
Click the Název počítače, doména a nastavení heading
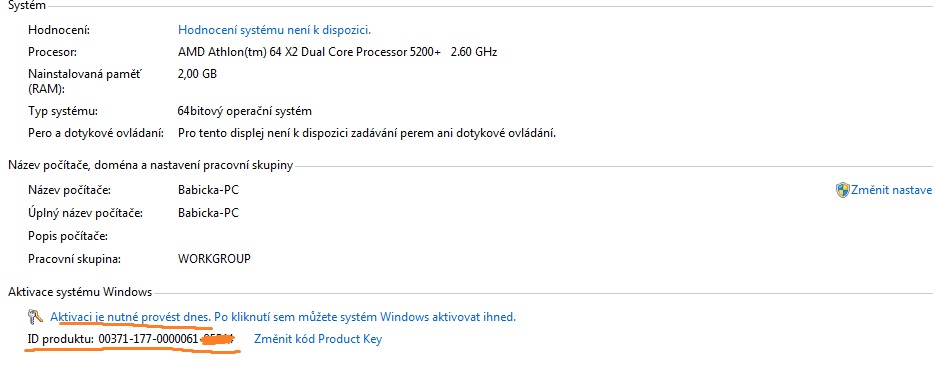[151, 166]
